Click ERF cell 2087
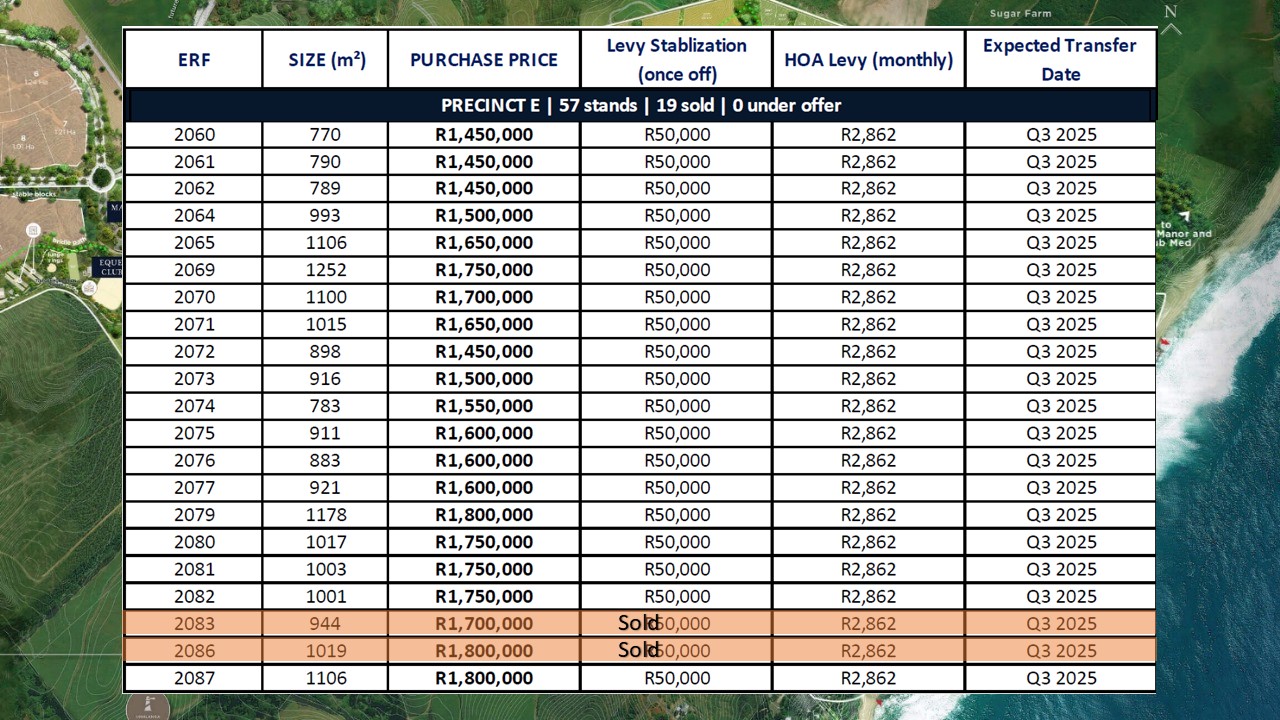This screenshot has height=720, width=1280. 194,677
